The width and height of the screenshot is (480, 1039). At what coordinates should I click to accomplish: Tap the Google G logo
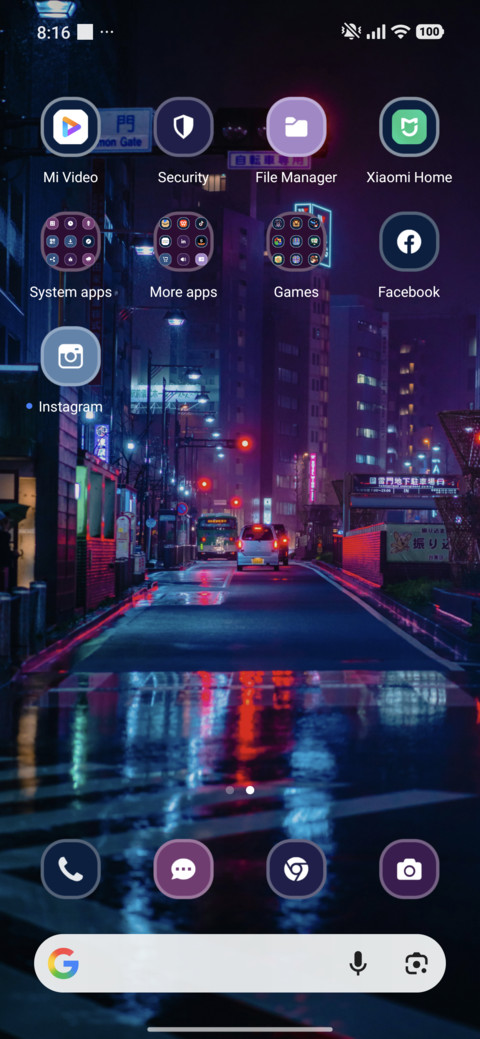[64, 963]
